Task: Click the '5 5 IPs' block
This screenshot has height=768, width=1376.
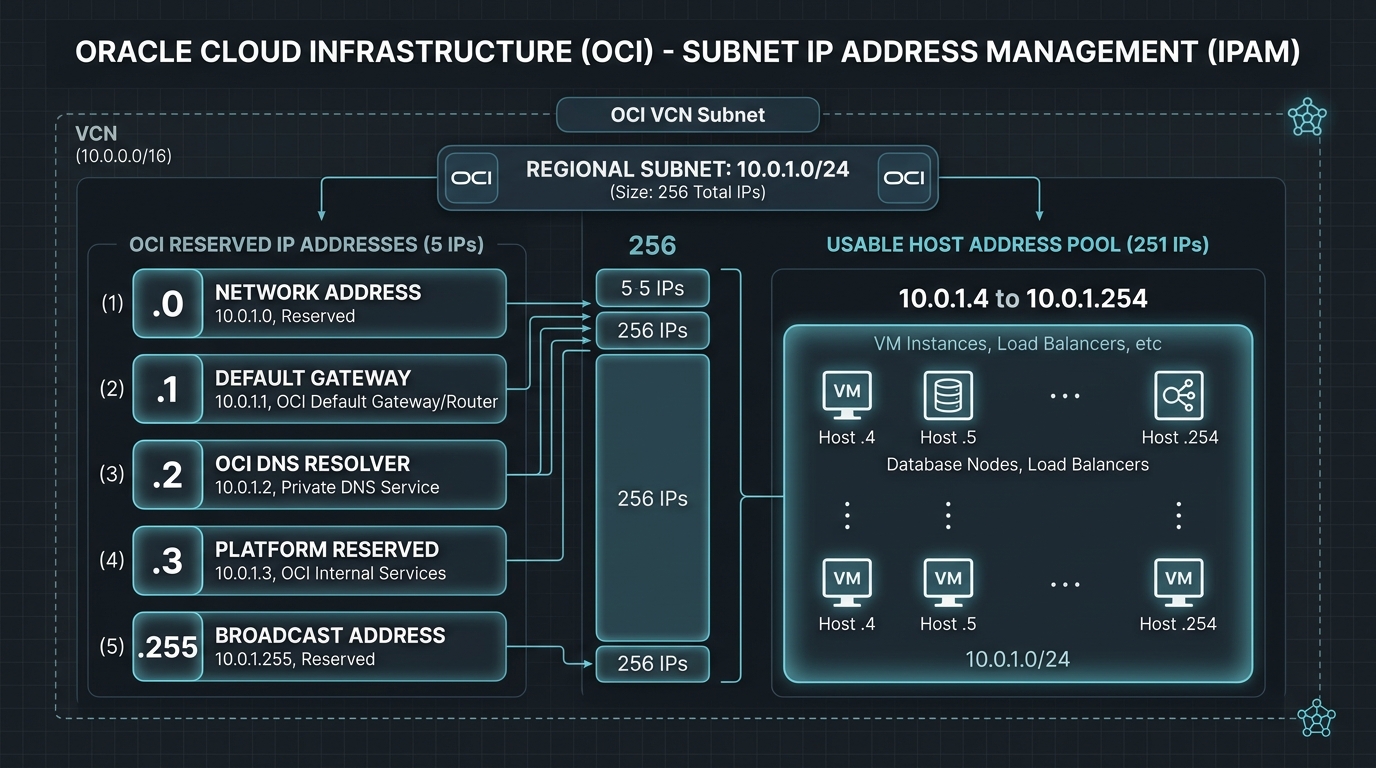Action: [653, 288]
